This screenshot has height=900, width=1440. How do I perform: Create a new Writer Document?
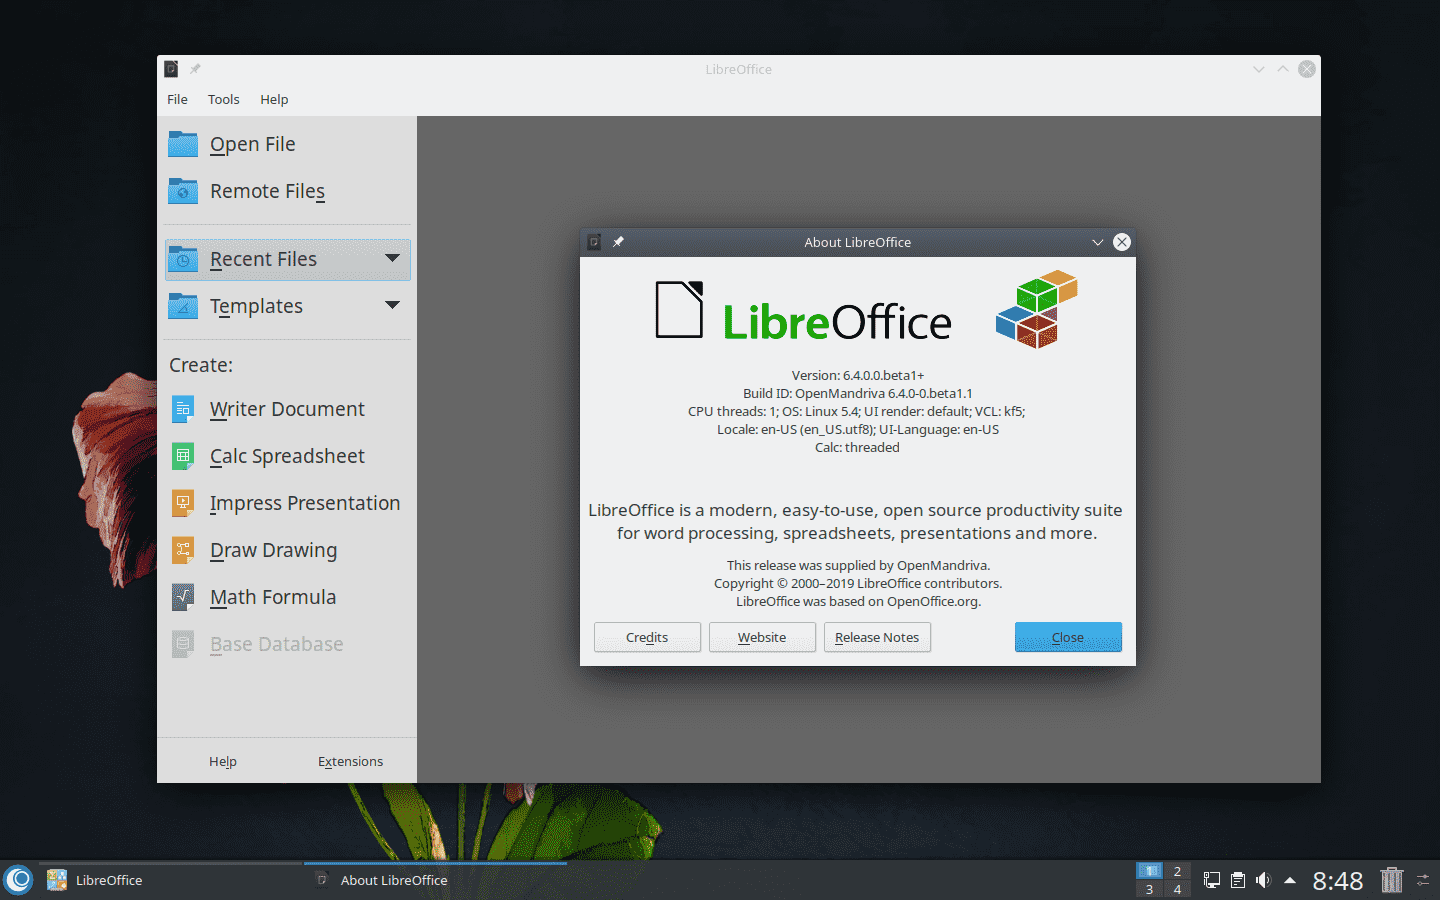click(286, 409)
